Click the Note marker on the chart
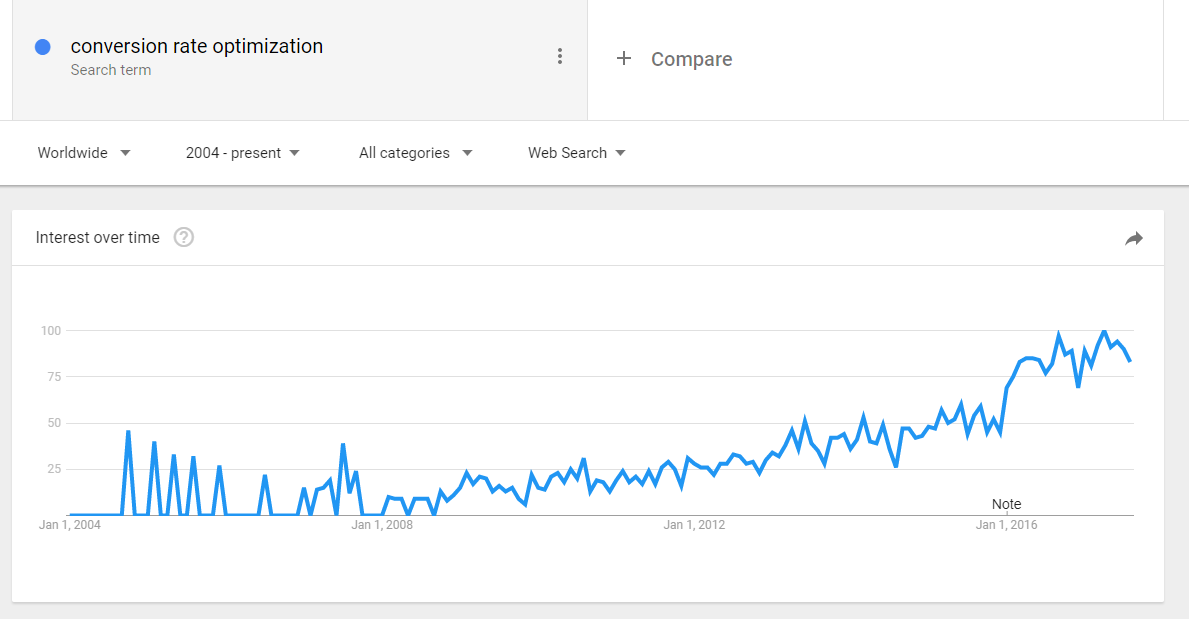Image resolution: width=1189 pixels, height=619 pixels. (1006, 504)
